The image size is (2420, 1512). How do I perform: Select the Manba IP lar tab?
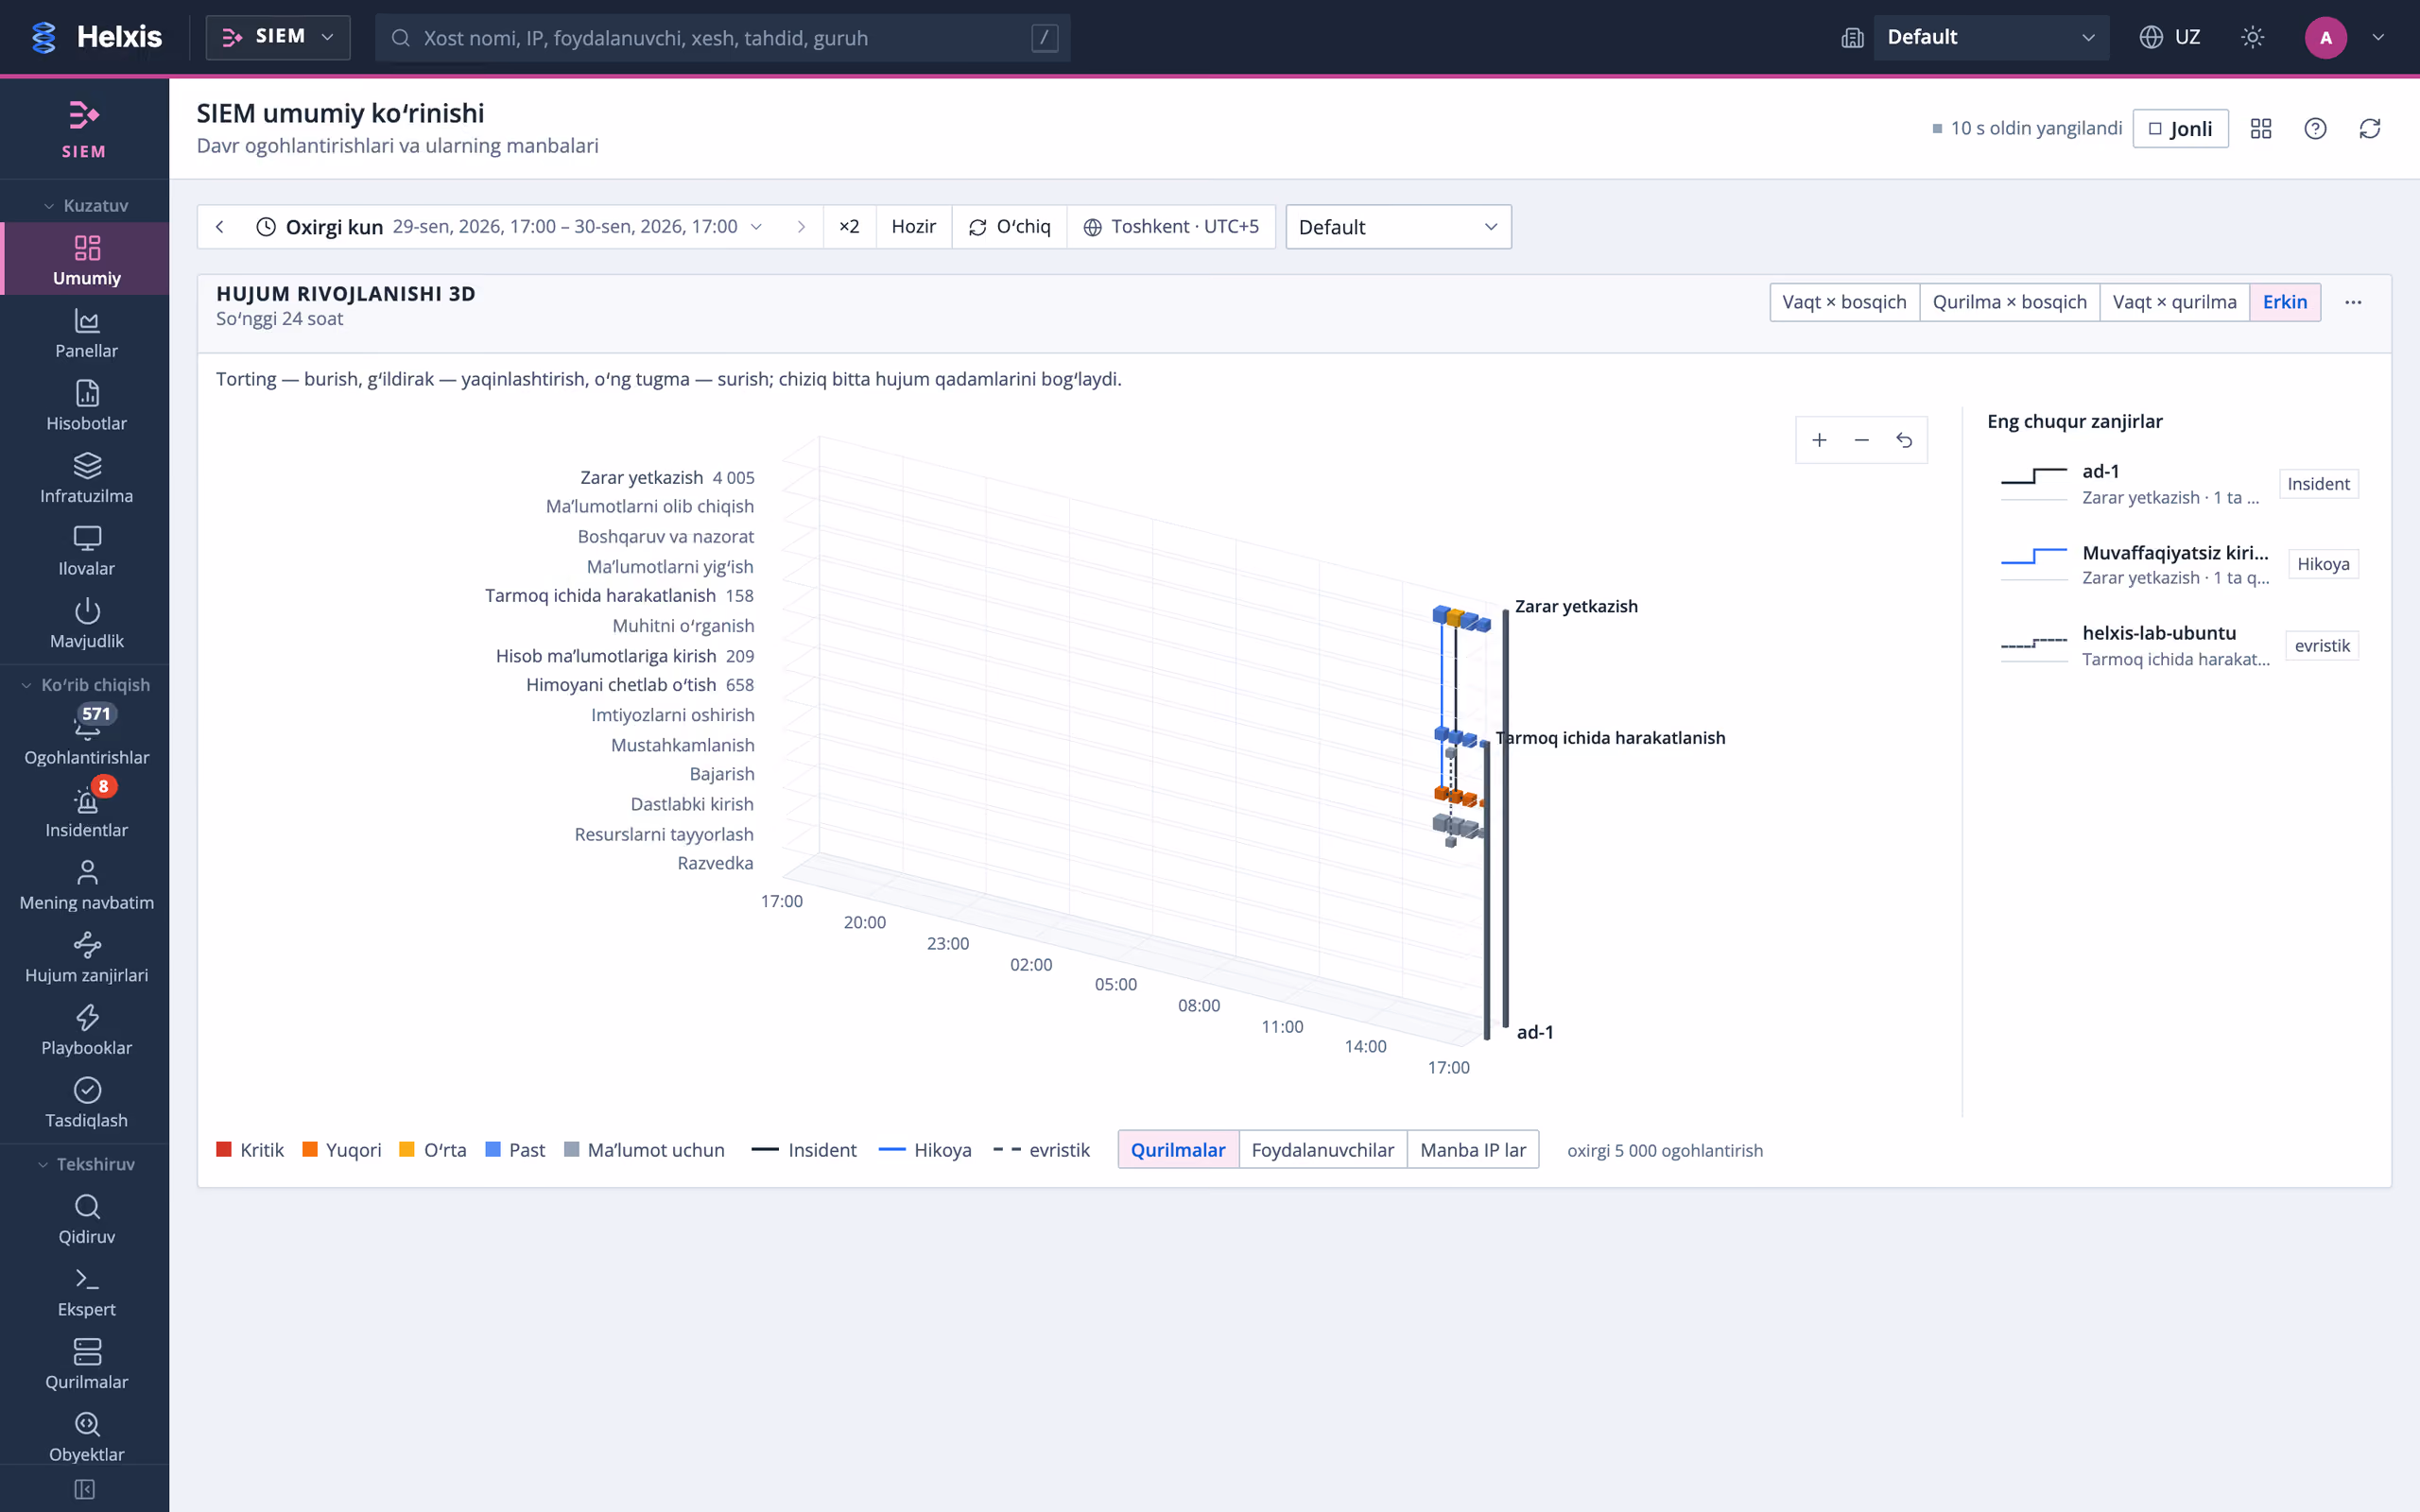coord(1472,1150)
